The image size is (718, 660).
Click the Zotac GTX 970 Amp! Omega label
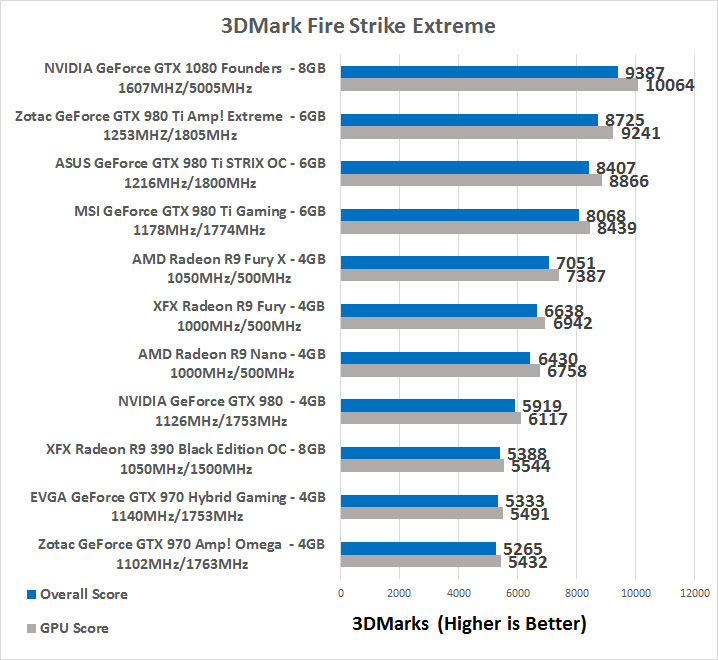(x=182, y=554)
